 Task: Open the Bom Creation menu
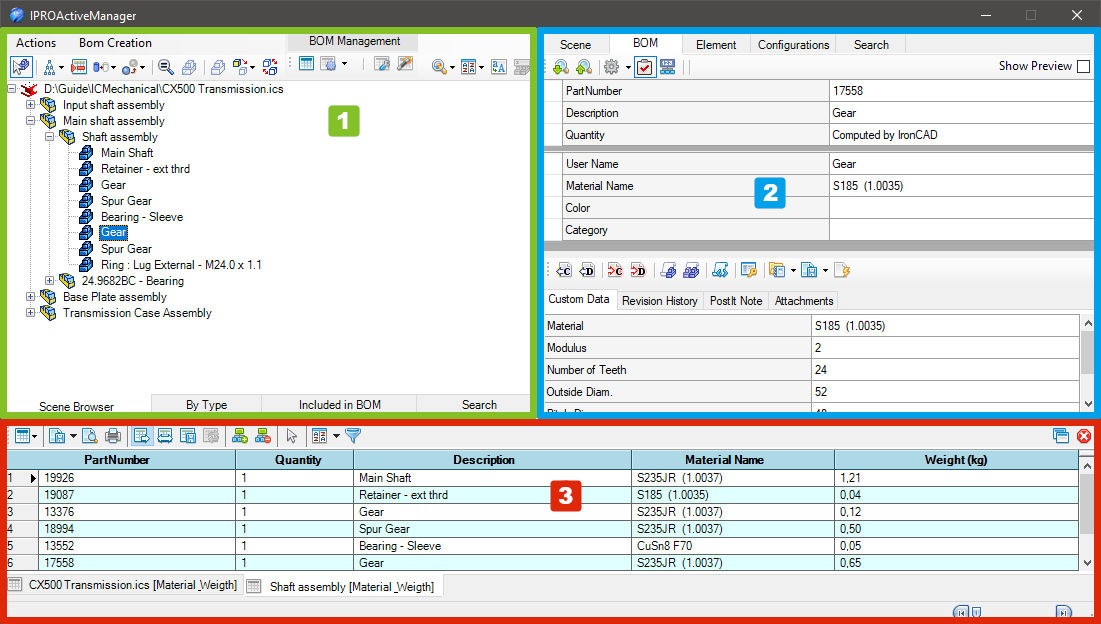[x=115, y=43]
